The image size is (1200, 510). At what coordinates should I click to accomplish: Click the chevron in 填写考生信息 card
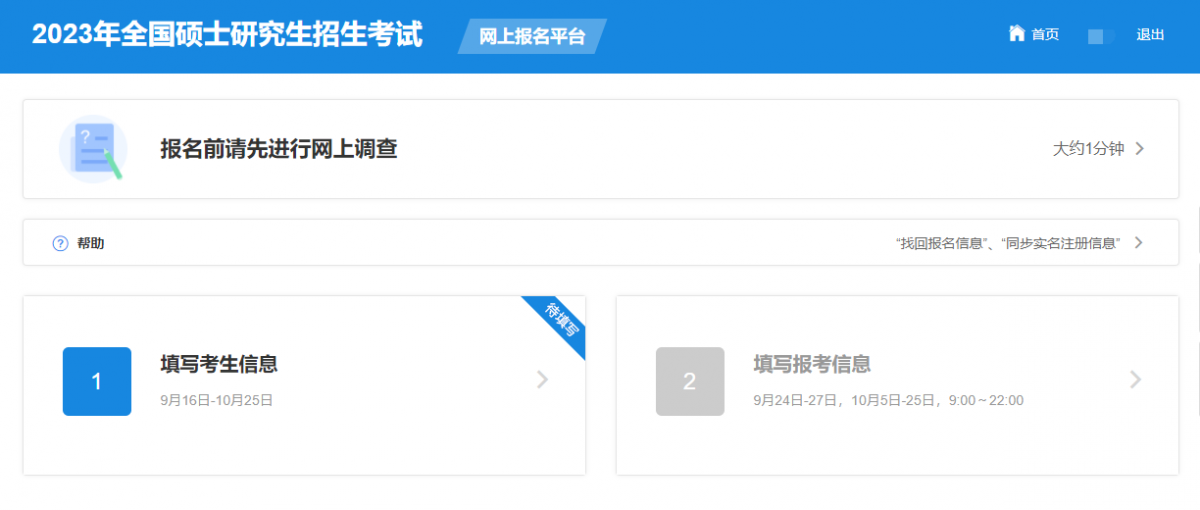click(x=542, y=379)
